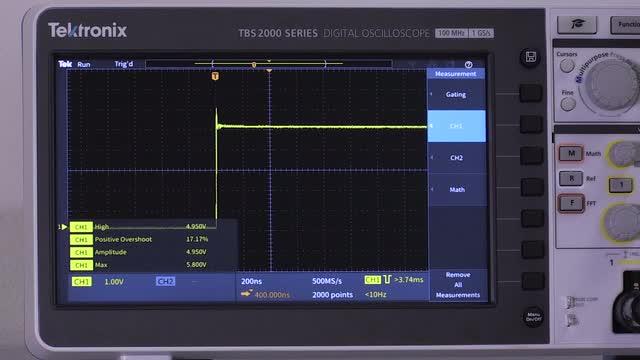Viewport: 640px width, 360px height.
Task: Push the bezel button beside highlighted CH1
Action: pyautogui.click(x=531, y=125)
